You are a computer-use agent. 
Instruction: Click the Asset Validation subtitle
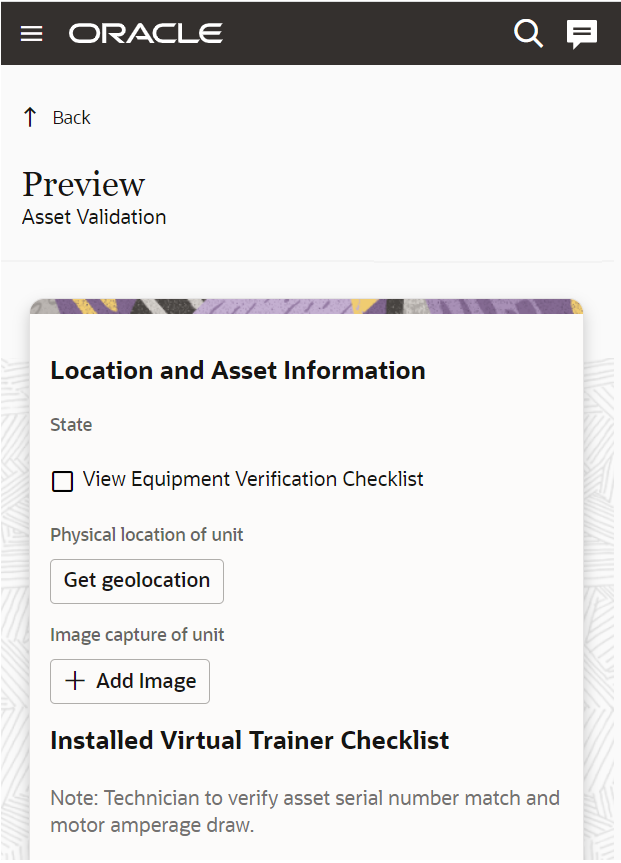[94, 217]
